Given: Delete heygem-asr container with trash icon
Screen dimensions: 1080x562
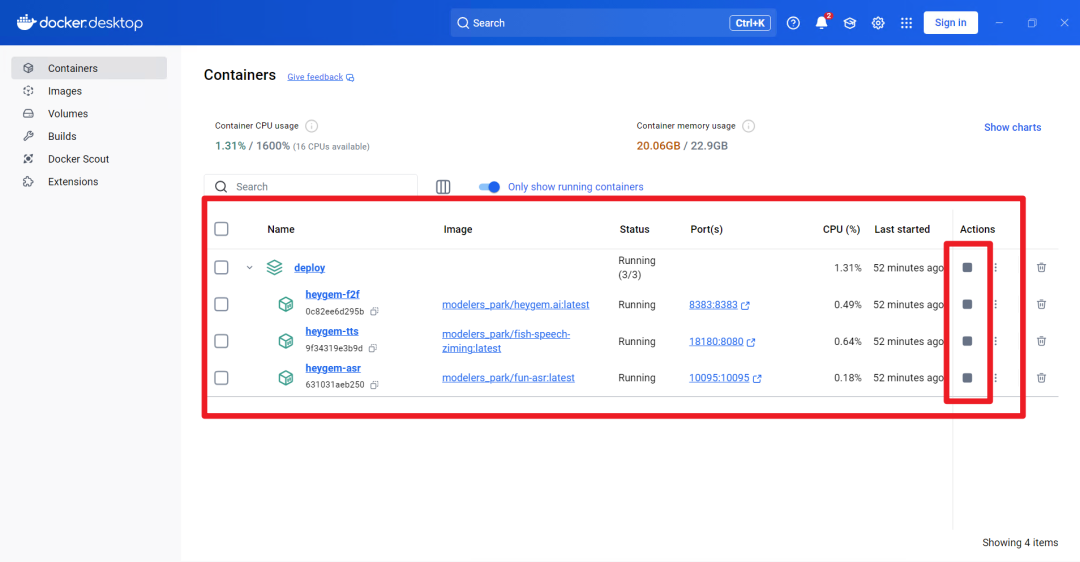Looking at the screenshot, I should click(1041, 377).
